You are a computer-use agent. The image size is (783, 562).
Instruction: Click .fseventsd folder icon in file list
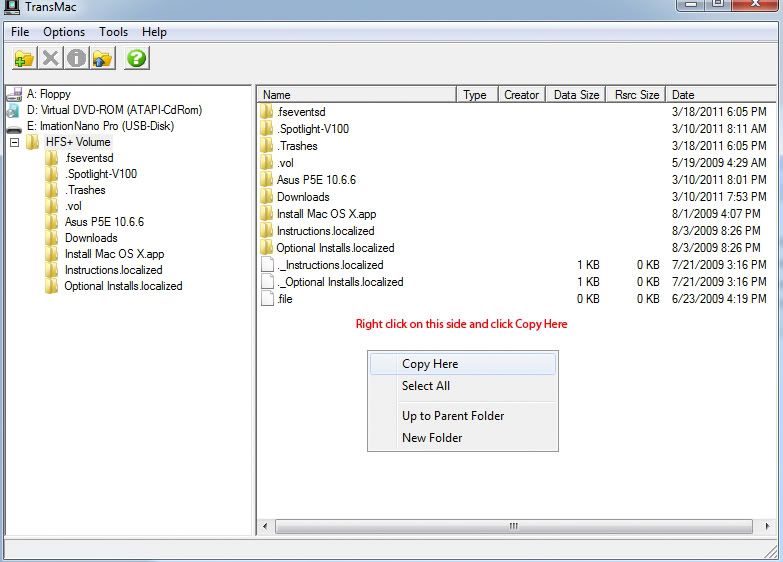click(267, 111)
